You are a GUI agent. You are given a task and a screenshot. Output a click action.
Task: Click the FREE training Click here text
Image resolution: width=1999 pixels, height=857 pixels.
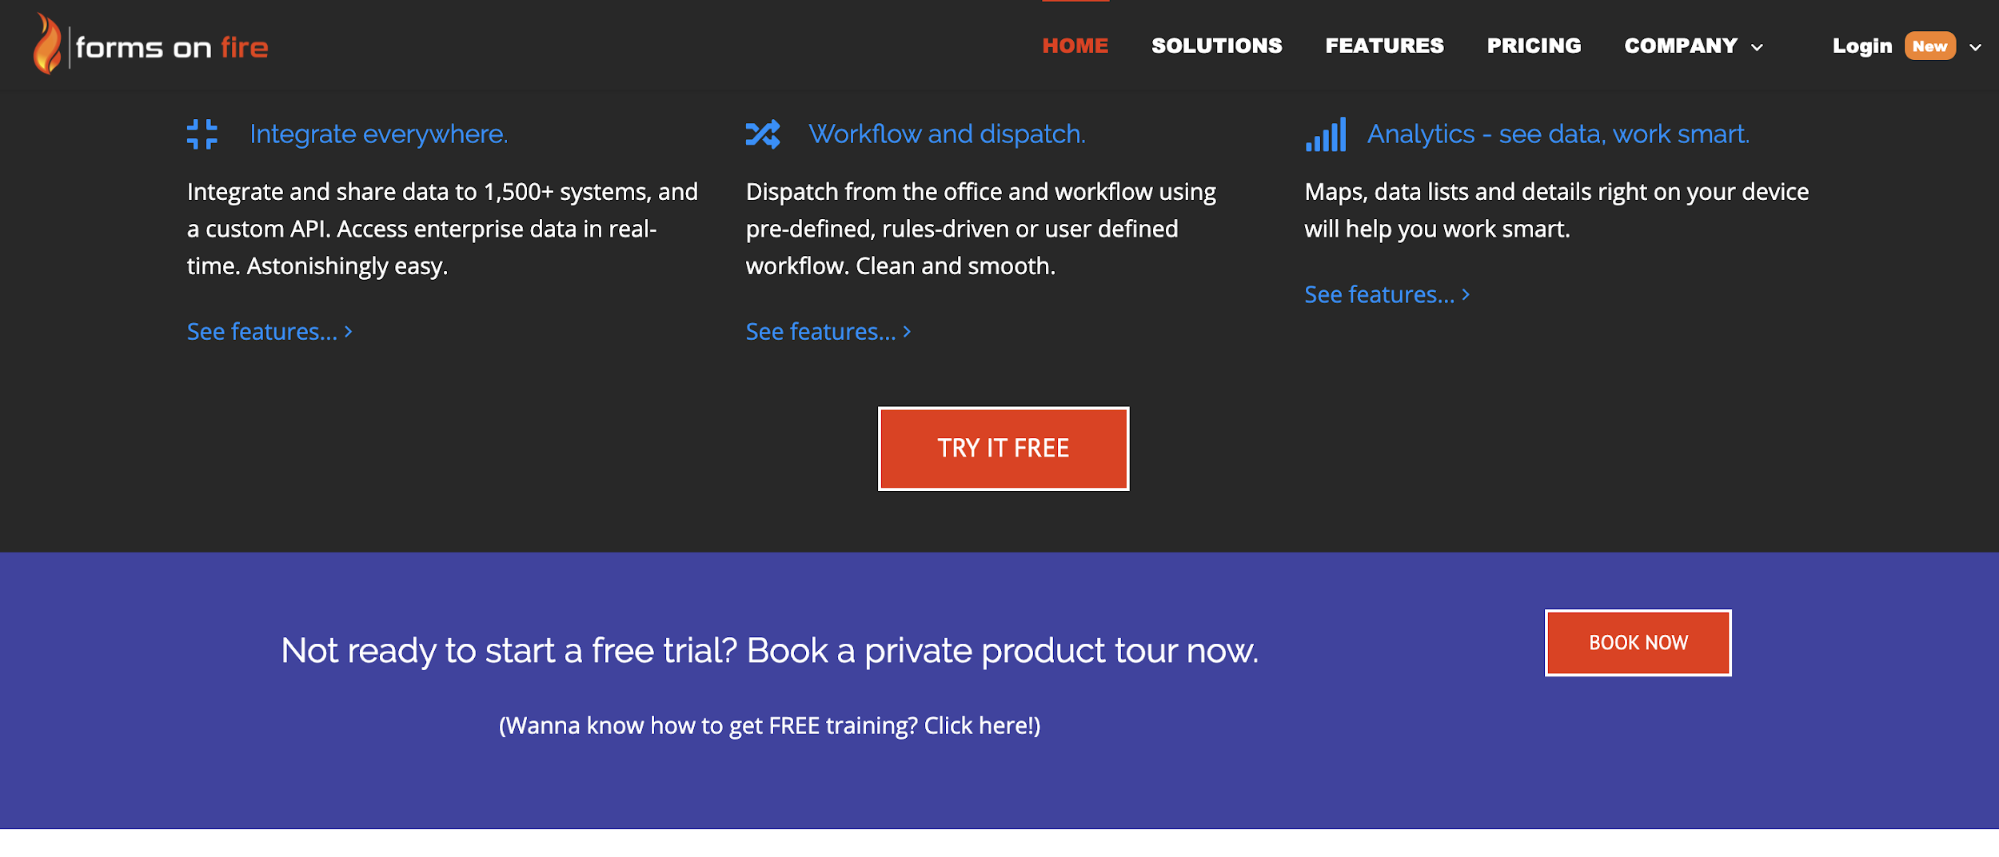tap(769, 726)
